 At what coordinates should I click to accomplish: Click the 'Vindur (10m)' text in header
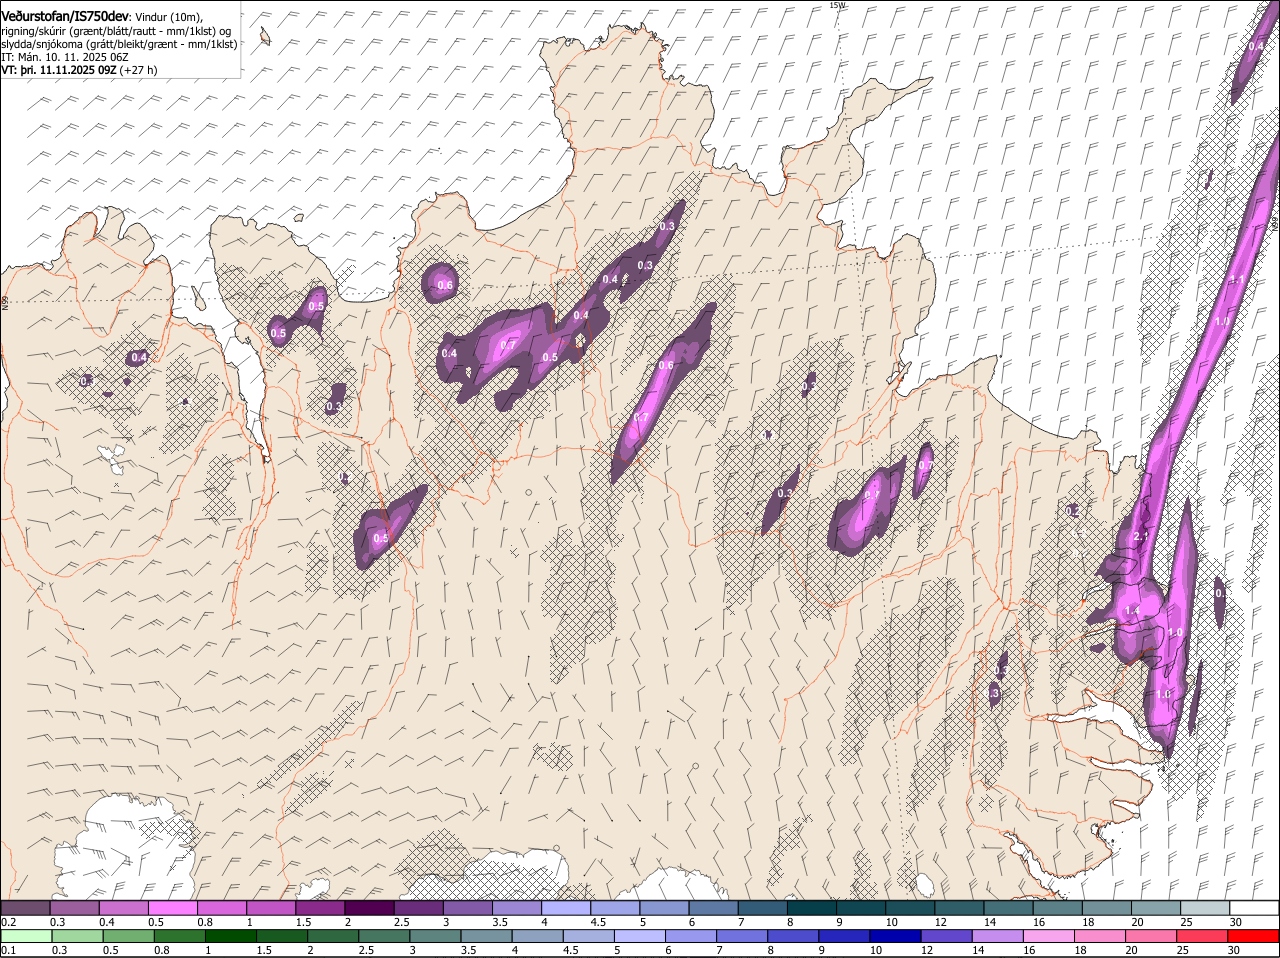coord(168,18)
